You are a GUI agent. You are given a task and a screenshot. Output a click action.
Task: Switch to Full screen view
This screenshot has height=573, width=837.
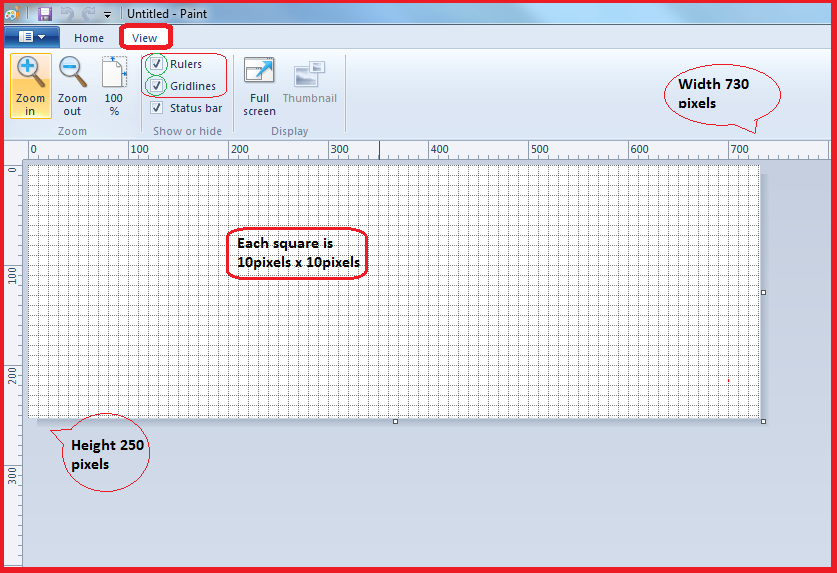259,74
